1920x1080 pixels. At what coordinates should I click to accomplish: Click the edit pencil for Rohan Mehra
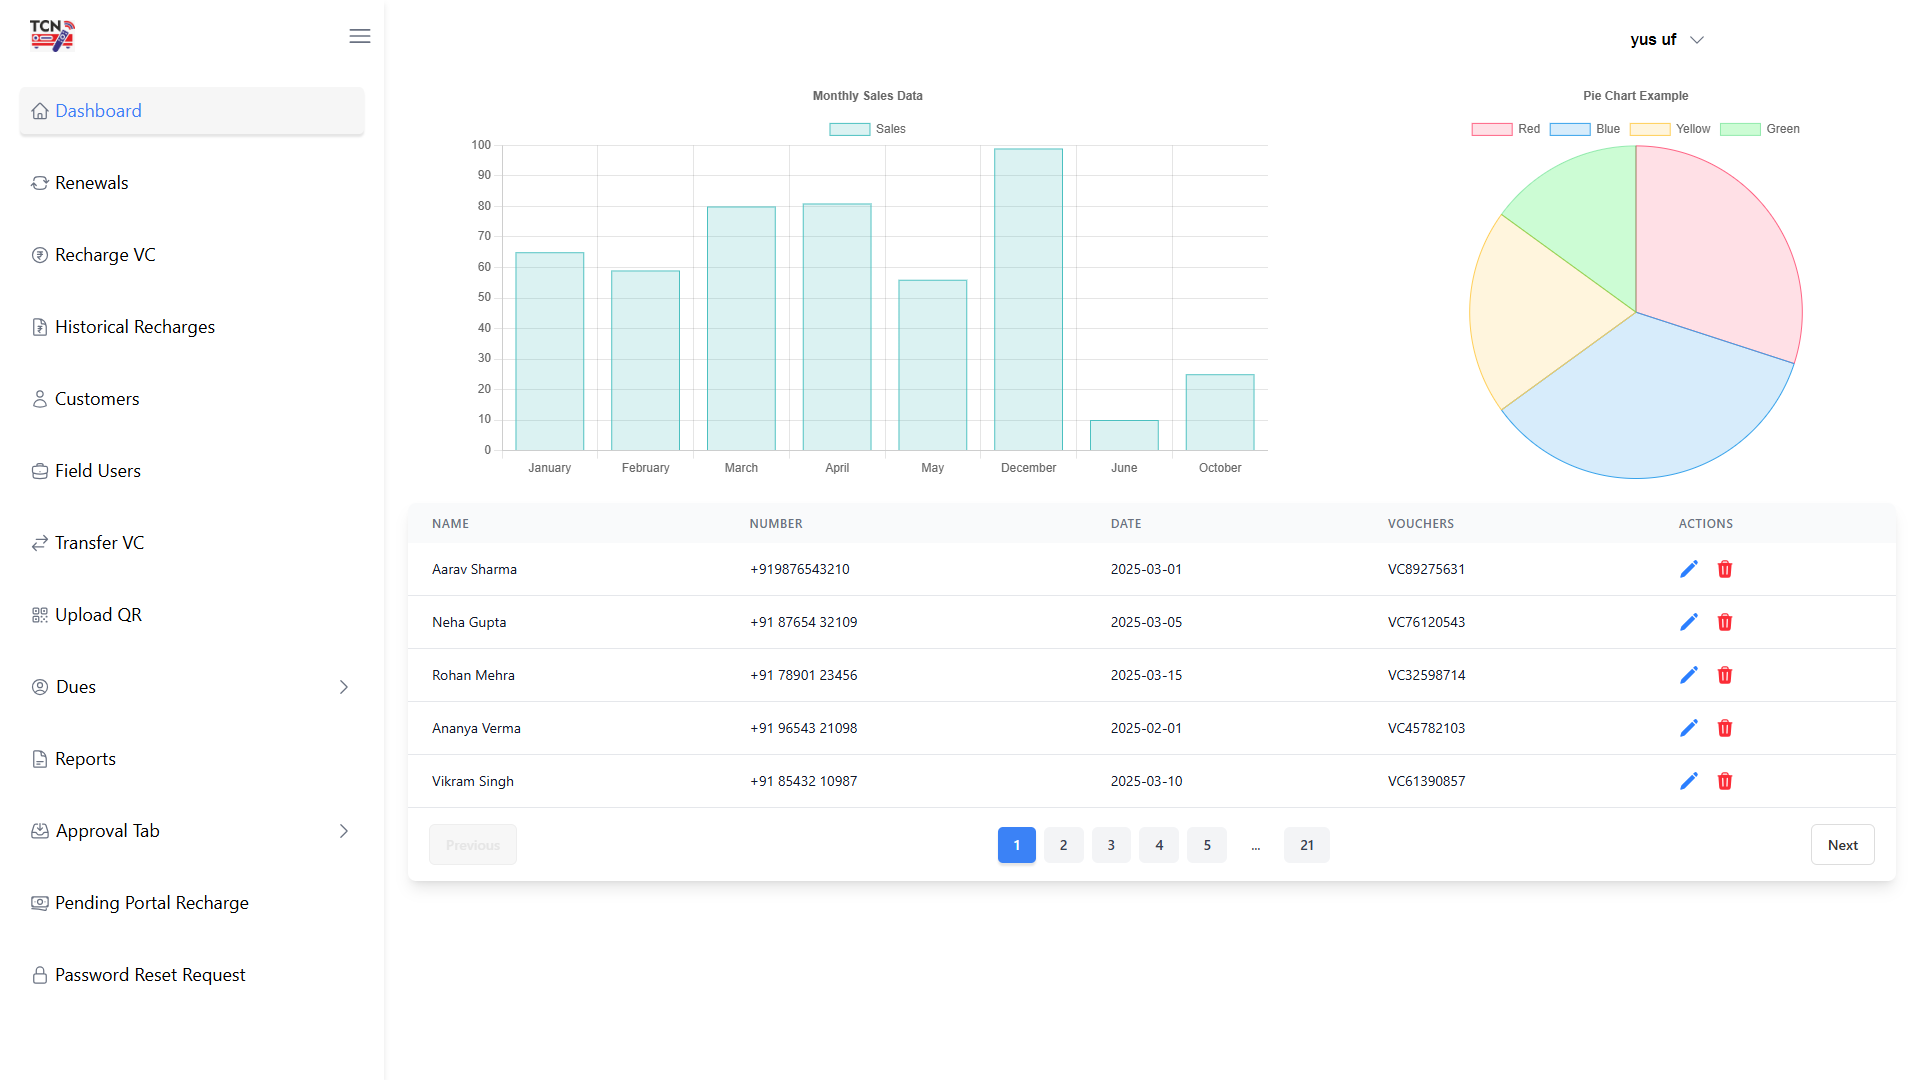1688,675
